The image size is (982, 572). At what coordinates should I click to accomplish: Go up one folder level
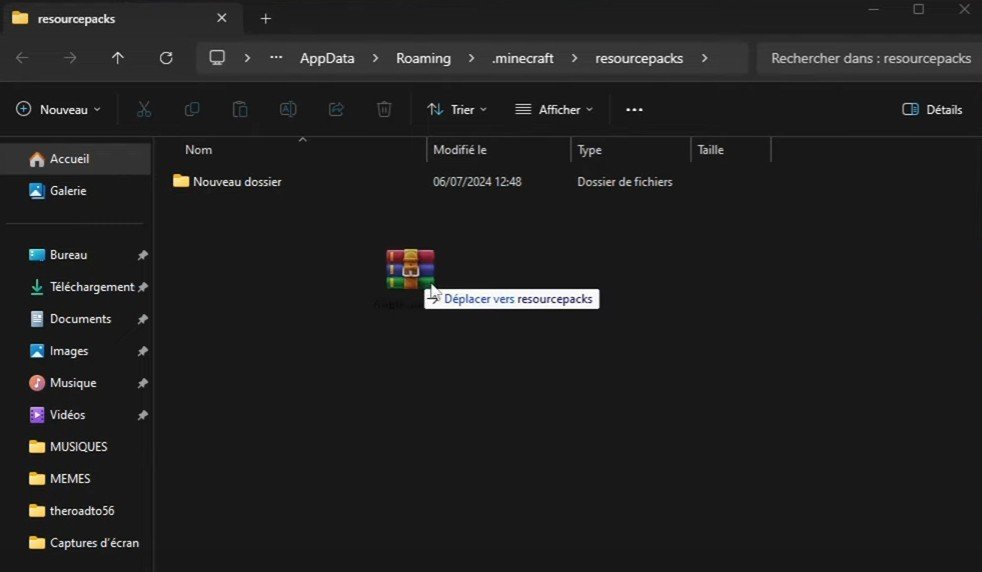(x=118, y=58)
